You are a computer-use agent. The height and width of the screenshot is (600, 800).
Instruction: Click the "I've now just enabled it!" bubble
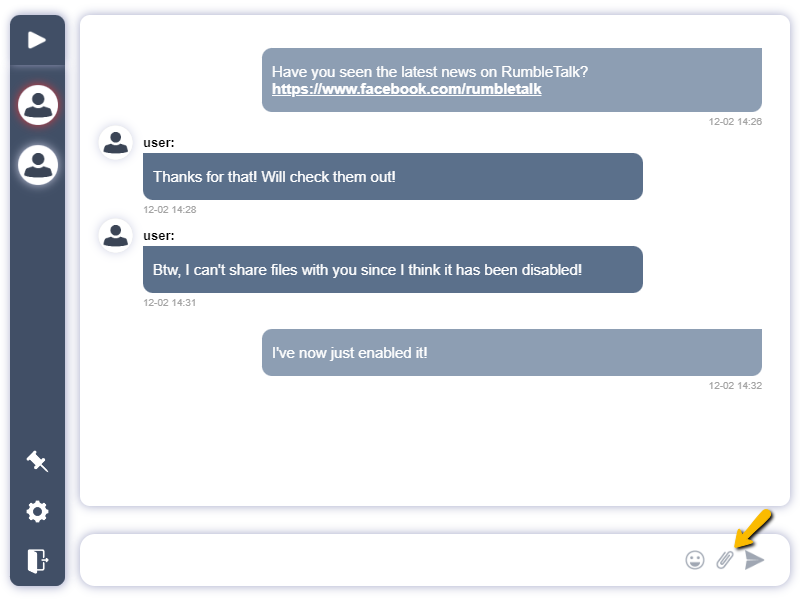pos(511,353)
